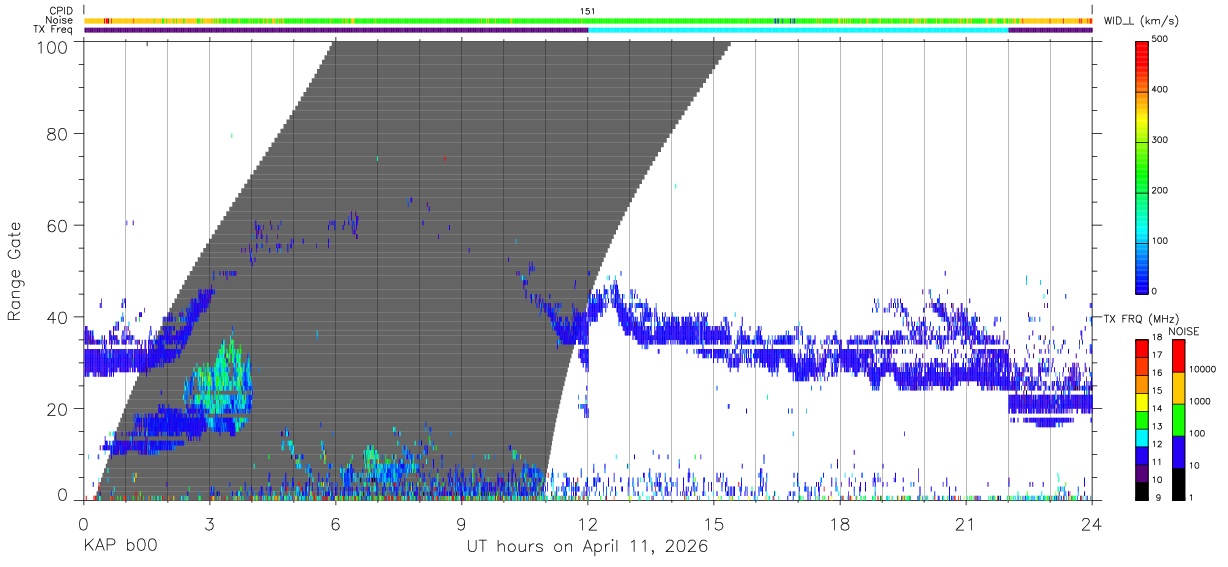Click the 80 range gate tick label
This screenshot has height=567, width=1228.
[x=58, y=134]
